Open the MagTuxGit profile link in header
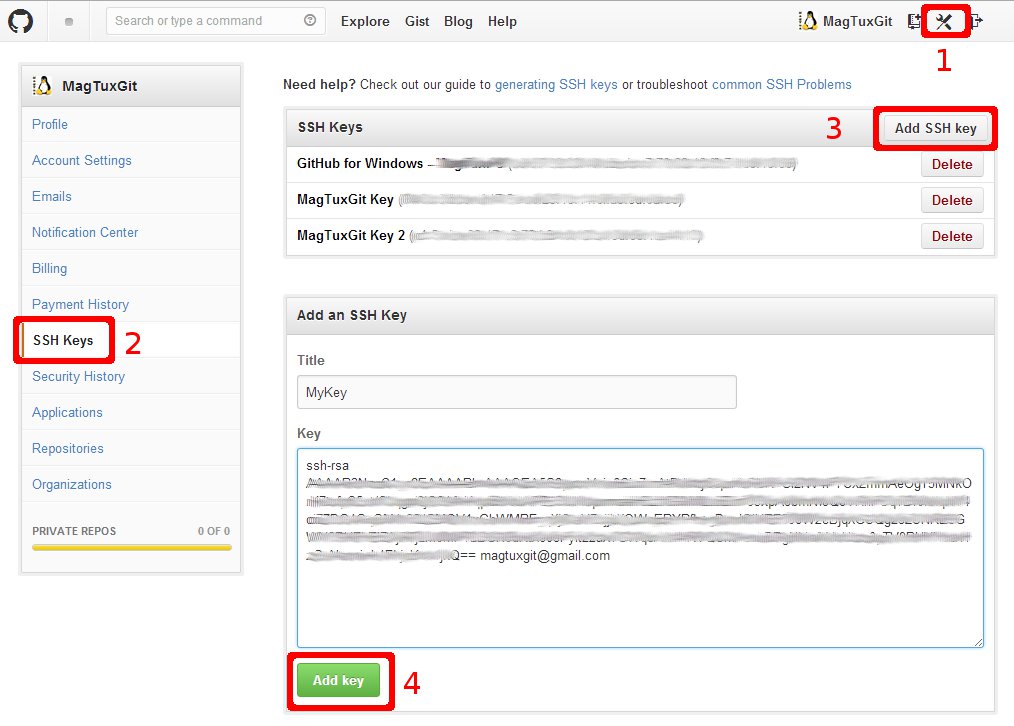 pyautogui.click(x=858, y=21)
